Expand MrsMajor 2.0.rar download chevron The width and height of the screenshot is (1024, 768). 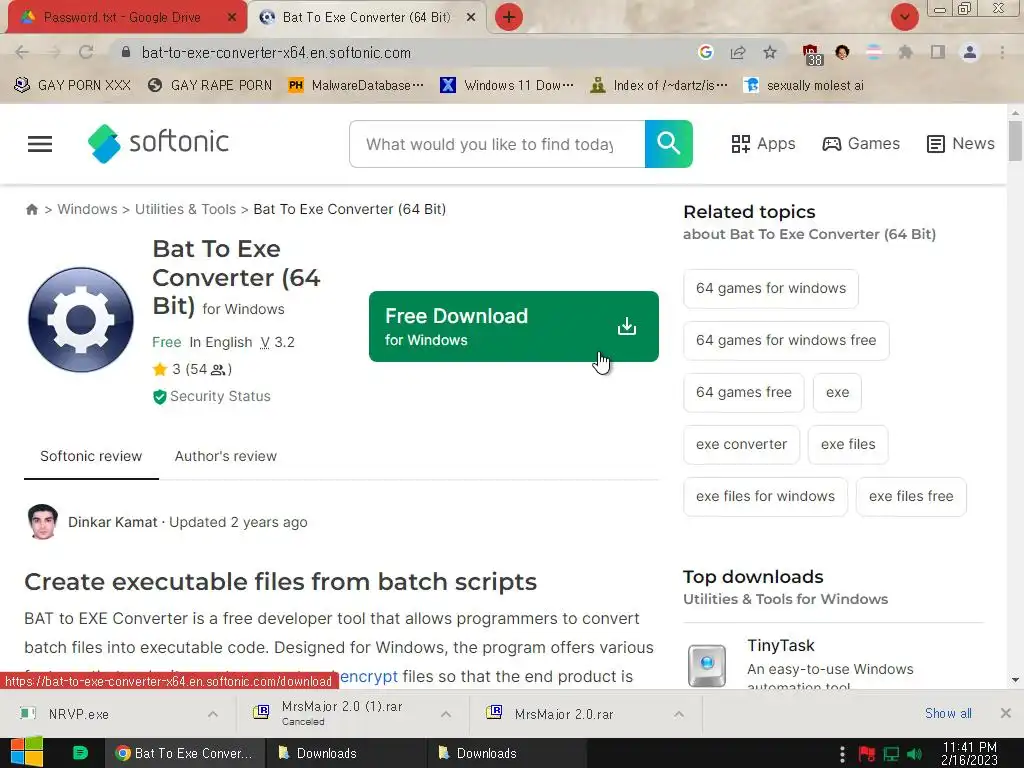tap(679, 714)
